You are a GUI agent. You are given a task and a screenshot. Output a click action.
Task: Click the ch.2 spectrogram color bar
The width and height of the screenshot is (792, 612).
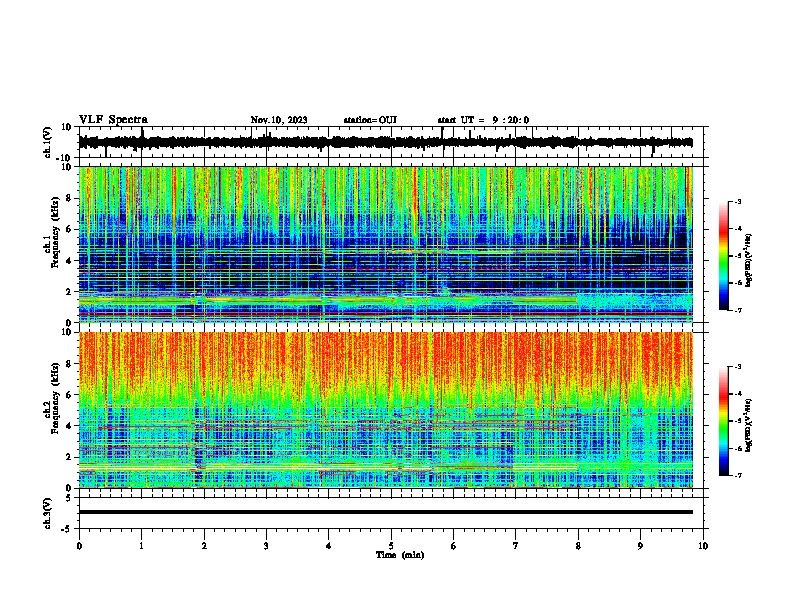pos(724,421)
